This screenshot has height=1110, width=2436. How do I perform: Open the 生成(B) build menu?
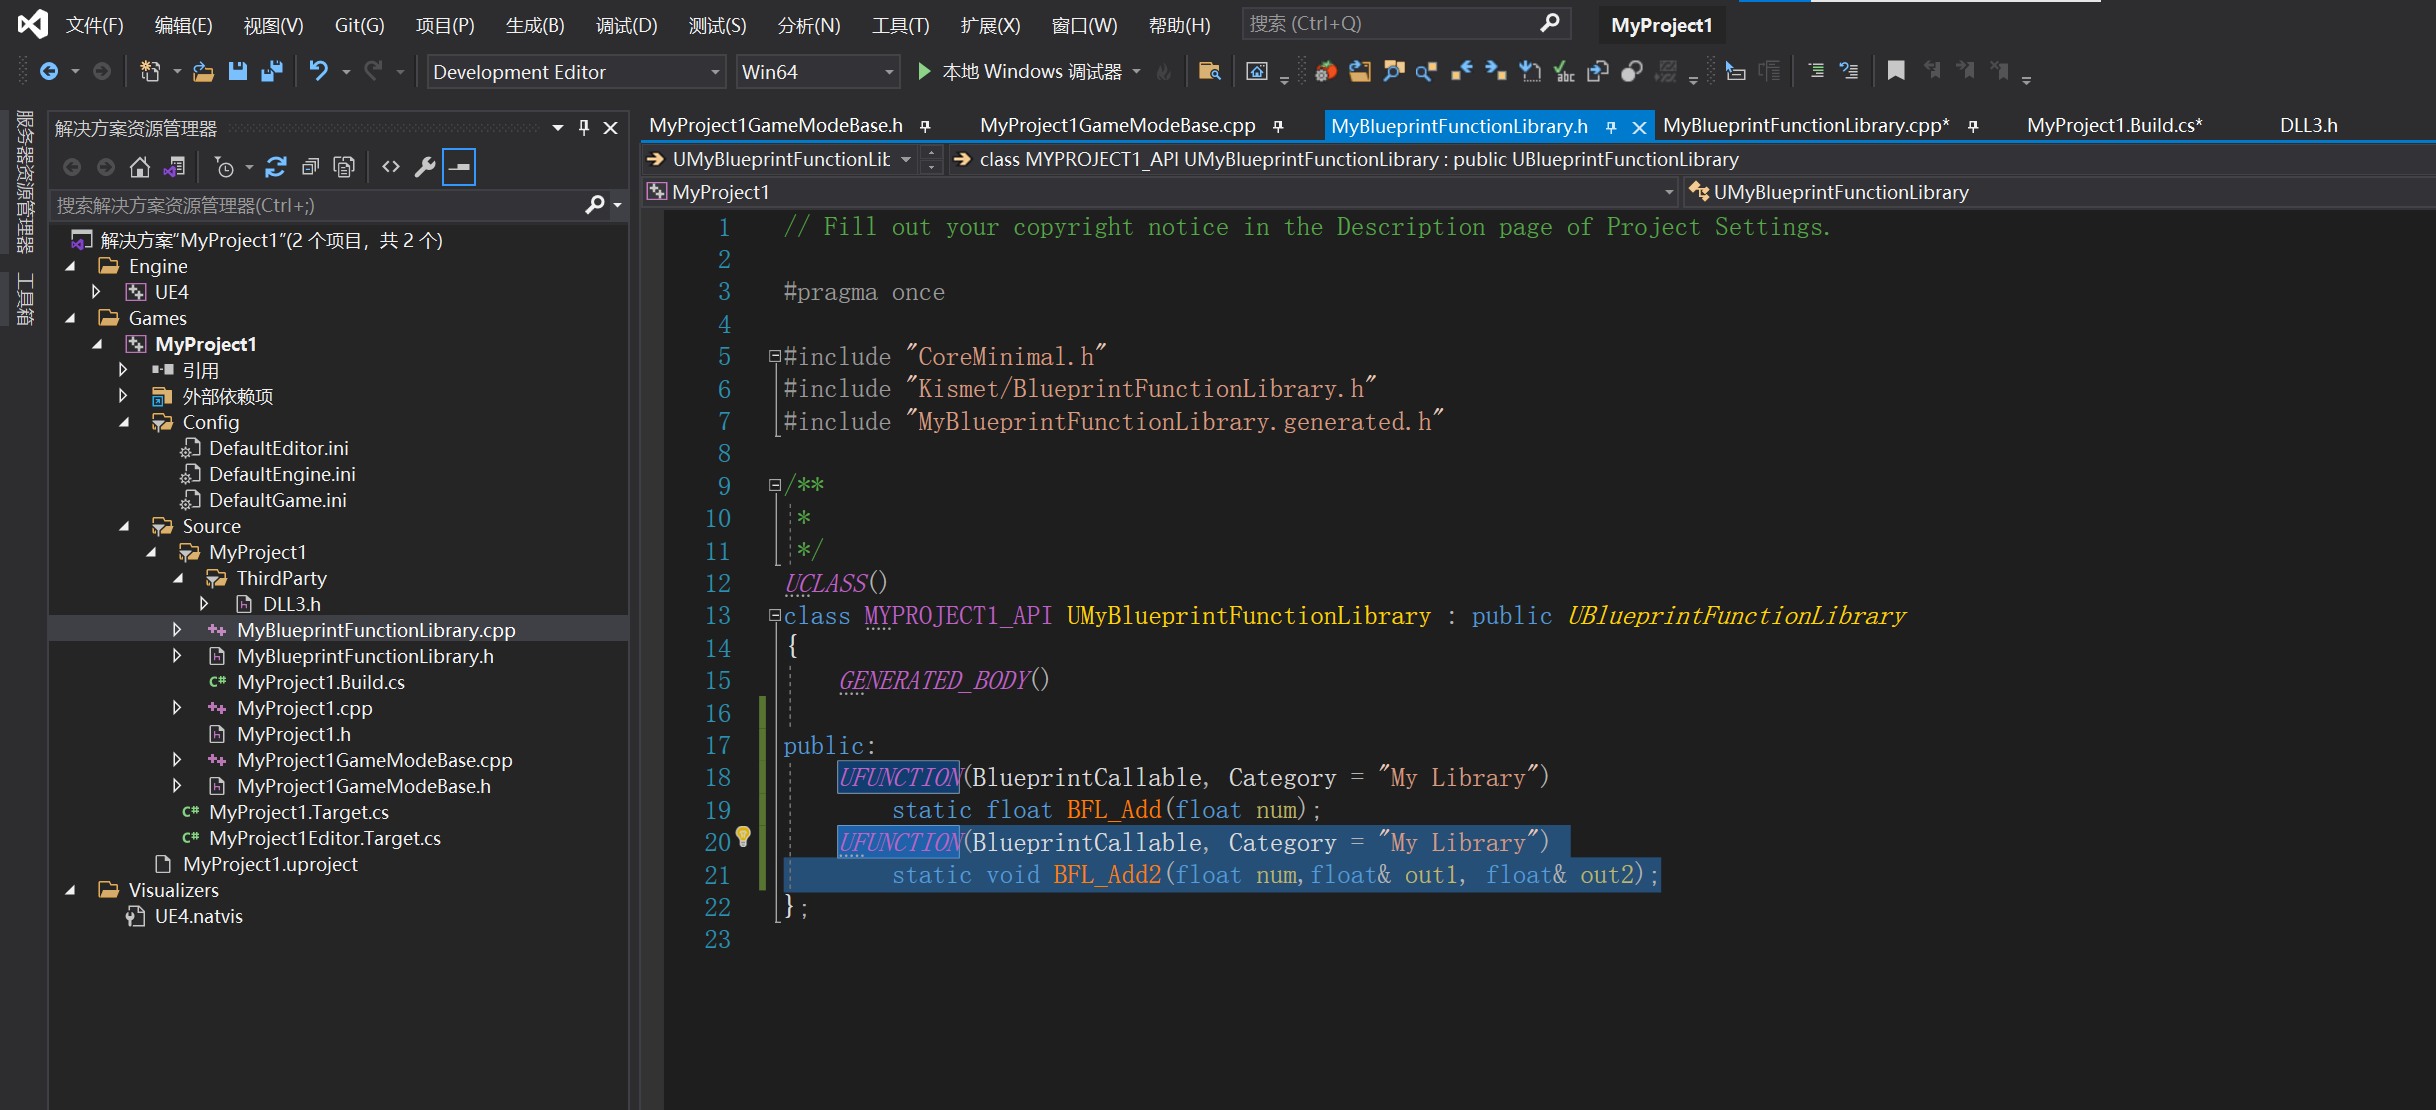[x=535, y=25]
